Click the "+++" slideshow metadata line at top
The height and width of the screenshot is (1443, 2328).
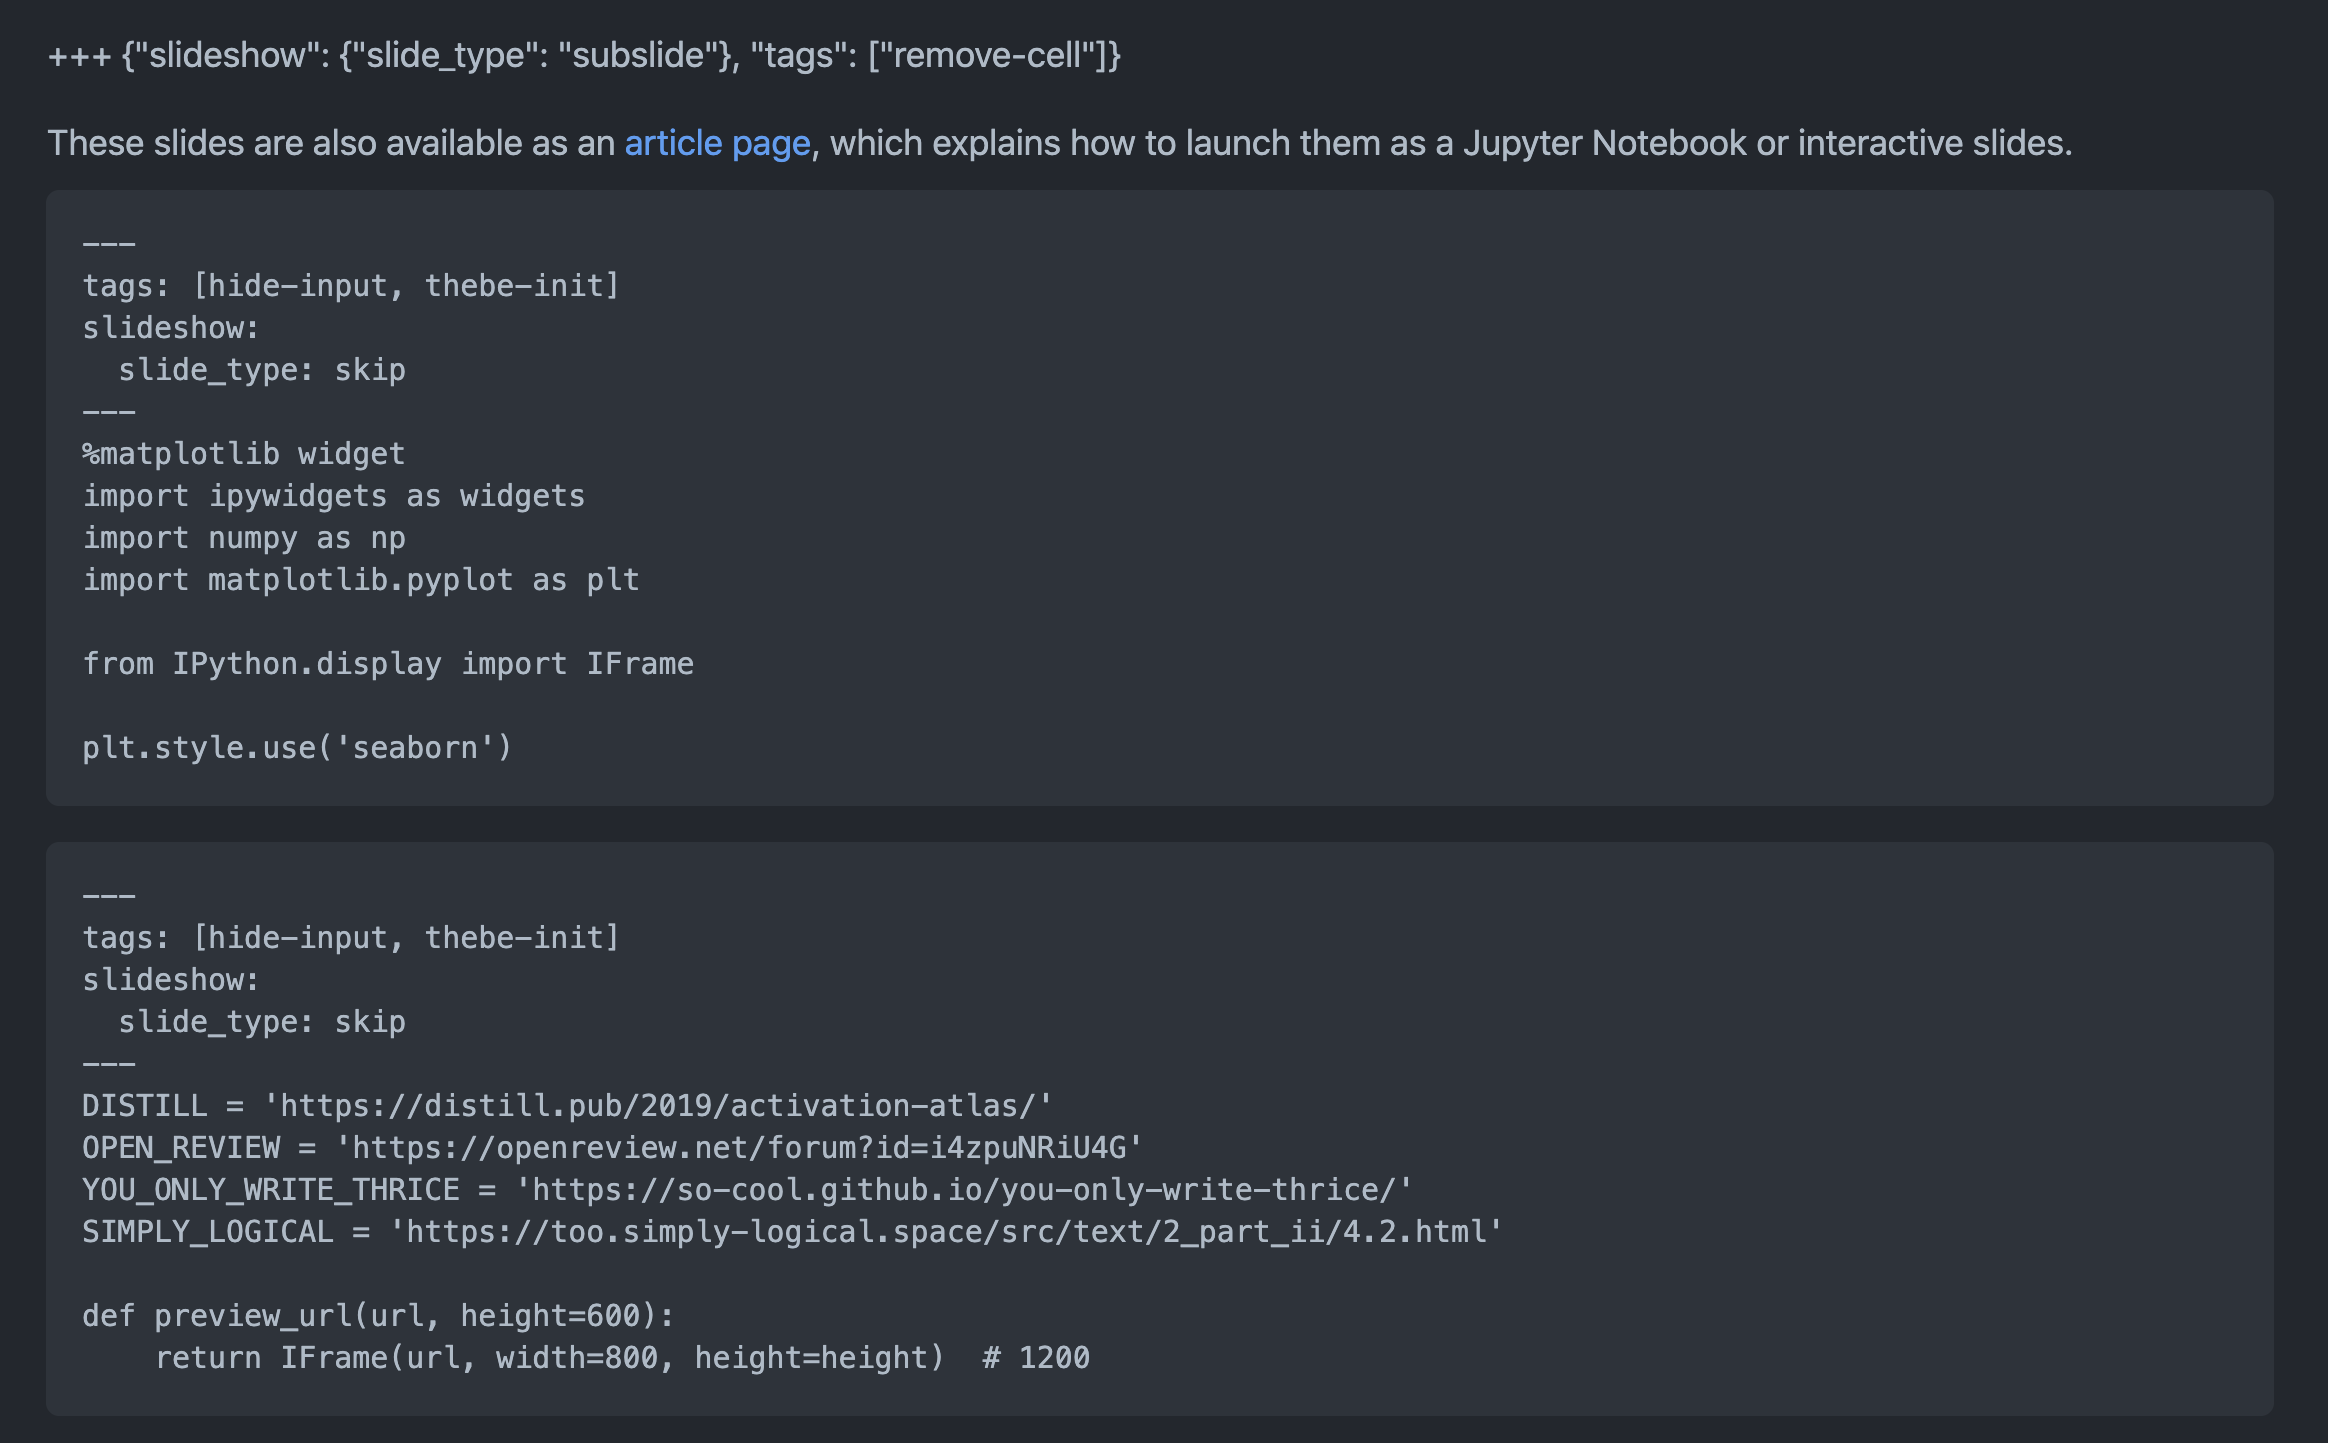584,55
